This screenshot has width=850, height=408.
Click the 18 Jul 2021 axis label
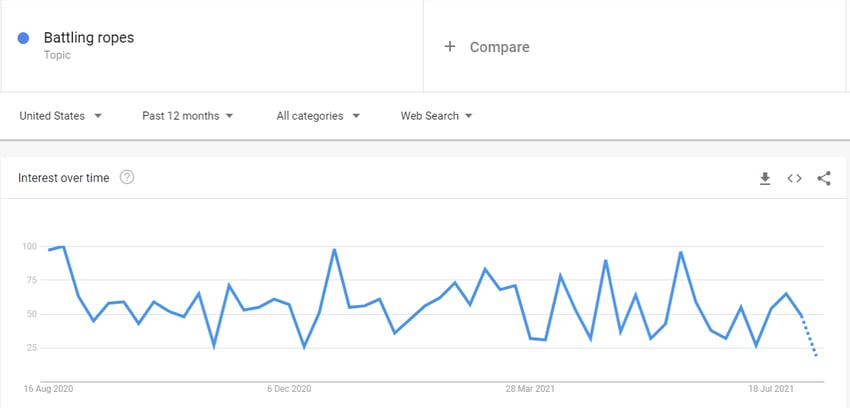771,389
